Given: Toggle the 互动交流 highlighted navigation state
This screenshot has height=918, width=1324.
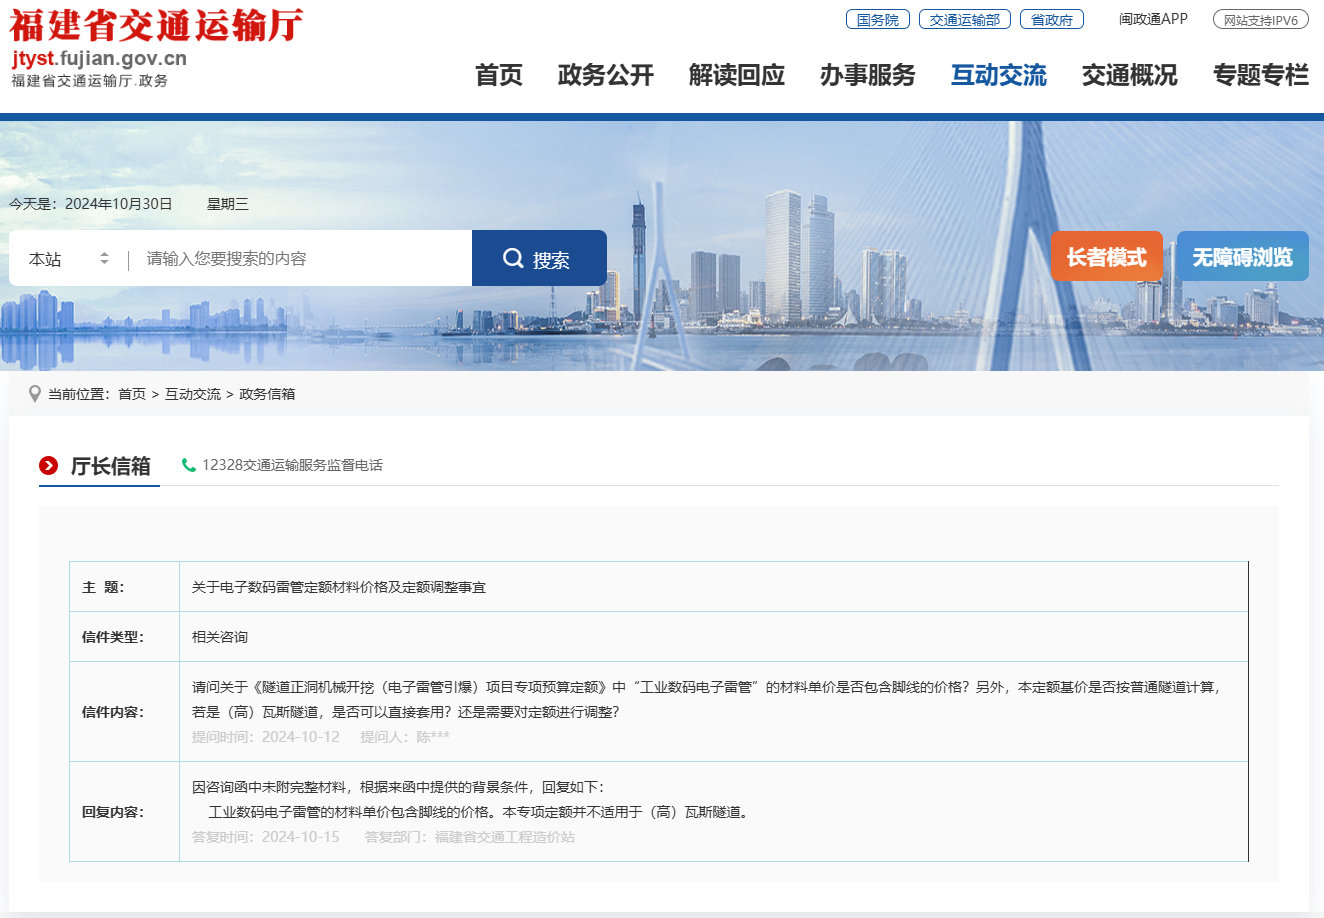Looking at the screenshot, I should click(x=999, y=75).
